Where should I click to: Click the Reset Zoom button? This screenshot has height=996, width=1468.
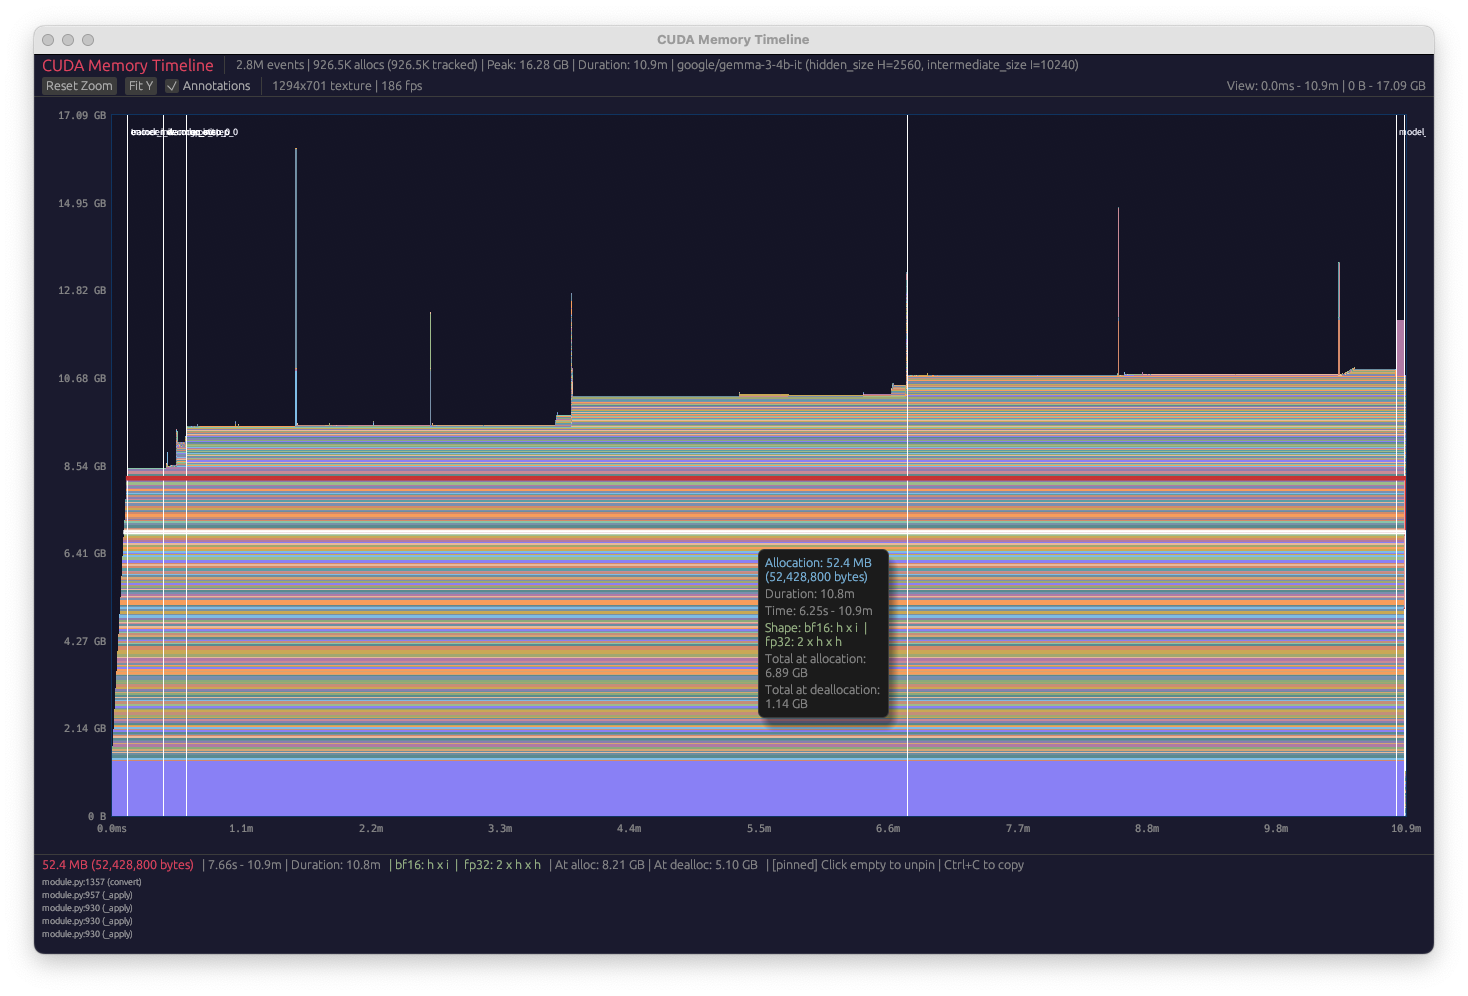(x=79, y=86)
